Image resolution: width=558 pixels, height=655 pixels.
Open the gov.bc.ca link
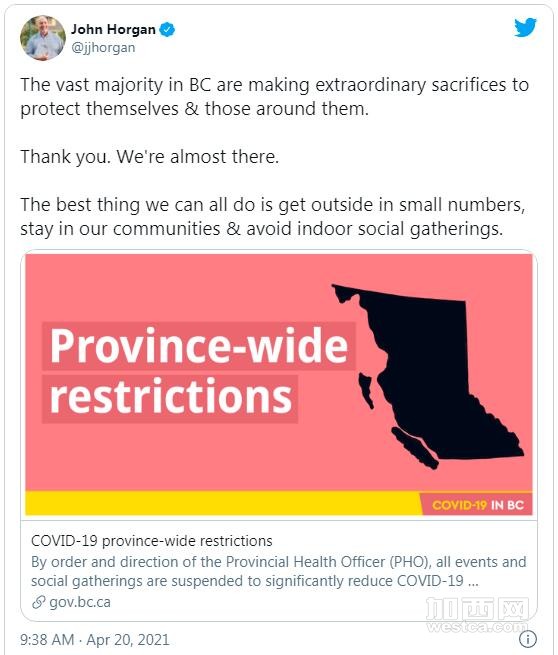tap(80, 602)
